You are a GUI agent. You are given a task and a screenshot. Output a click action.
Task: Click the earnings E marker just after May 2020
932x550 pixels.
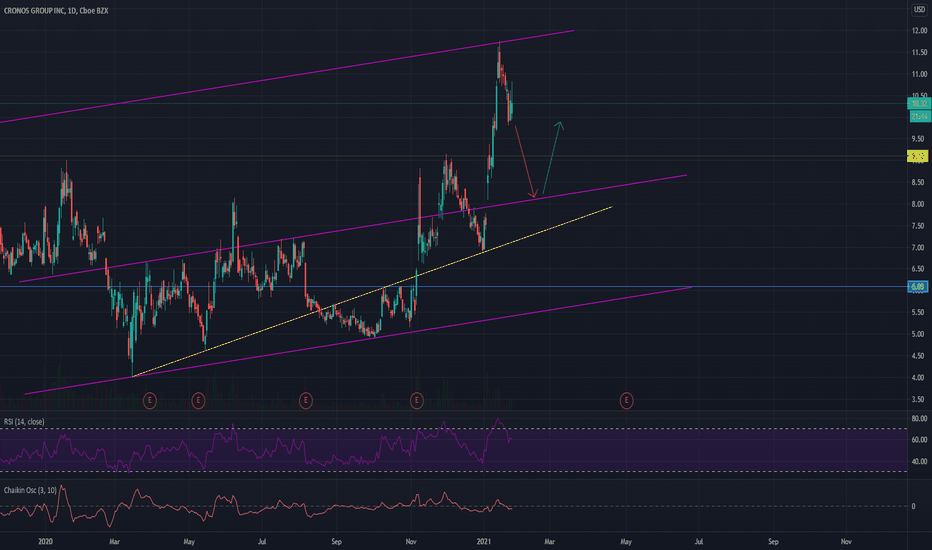199,401
